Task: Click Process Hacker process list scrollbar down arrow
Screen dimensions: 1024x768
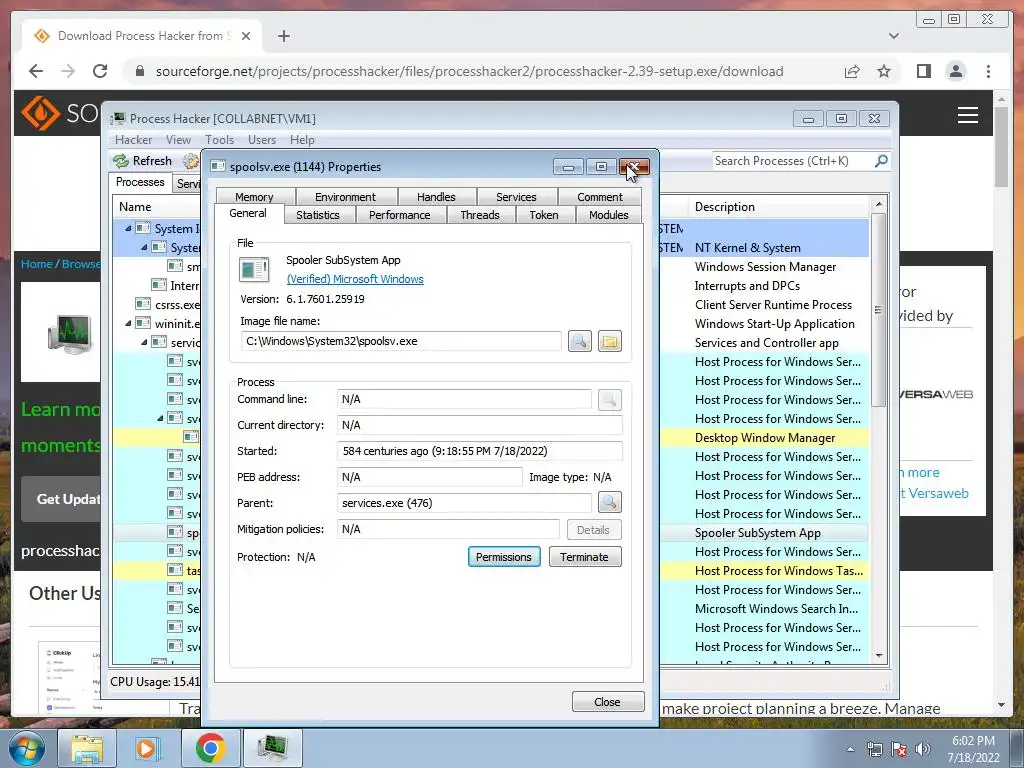Action: point(878,656)
